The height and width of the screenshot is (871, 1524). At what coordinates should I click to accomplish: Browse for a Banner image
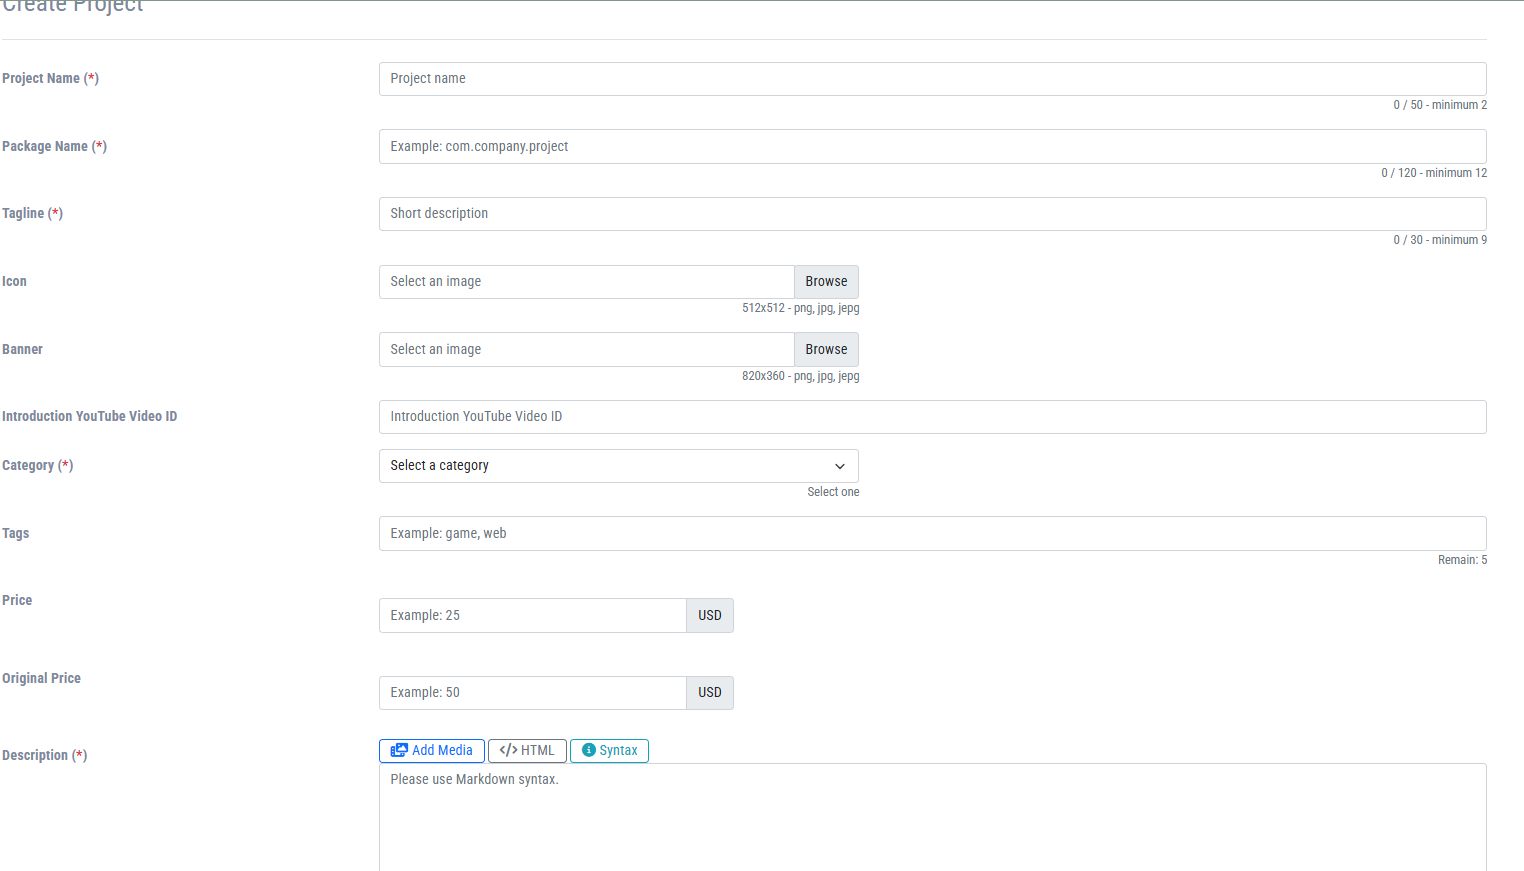tap(826, 350)
